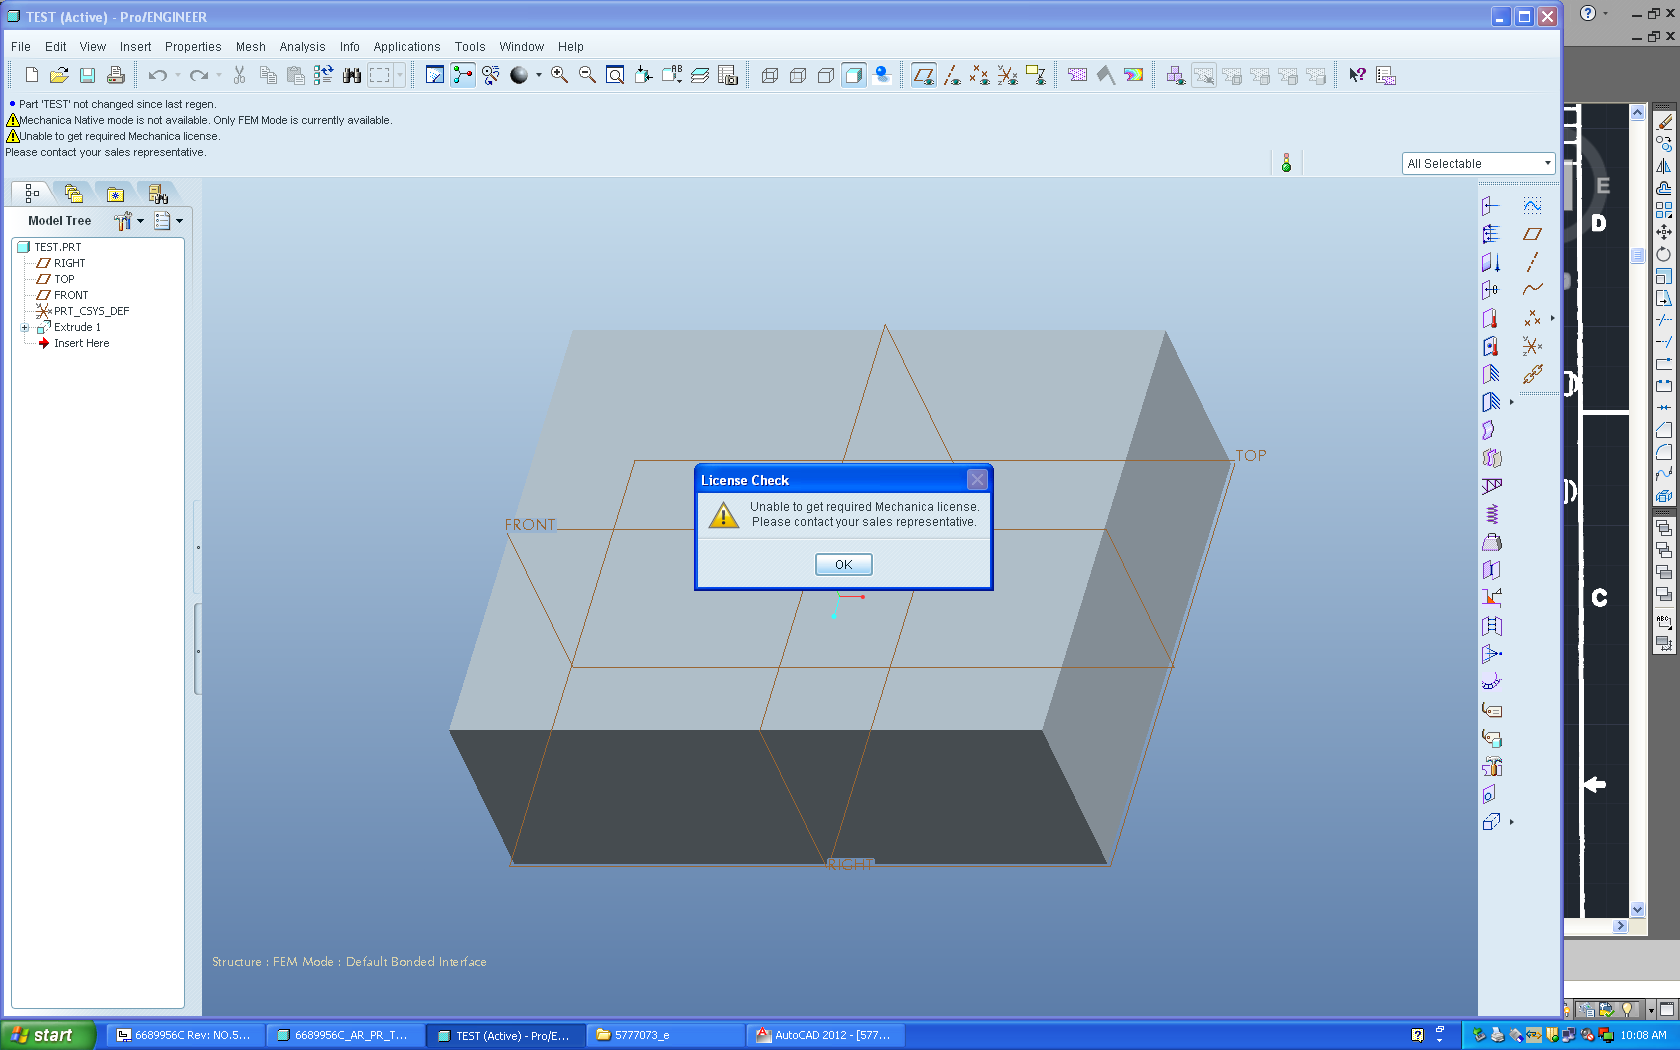Toggle datum planes display
This screenshot has width=1680, height=1050.
(924, 75)
